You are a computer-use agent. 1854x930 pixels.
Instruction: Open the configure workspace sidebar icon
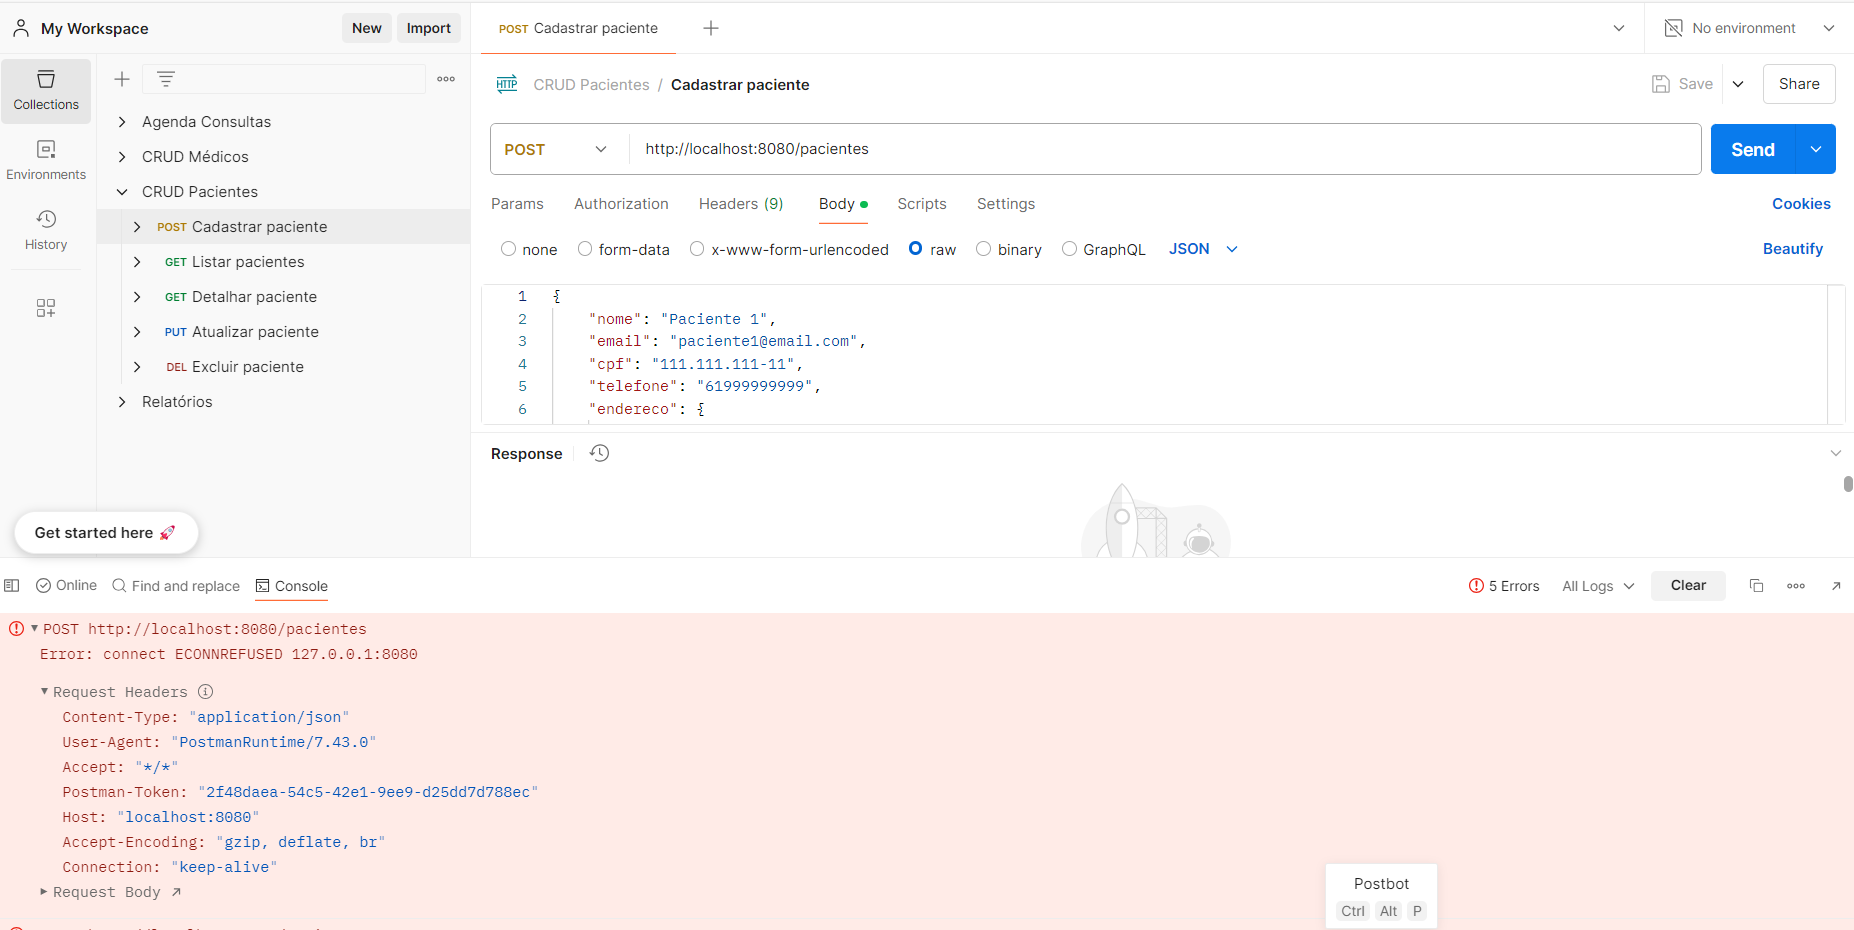point(46,308)
